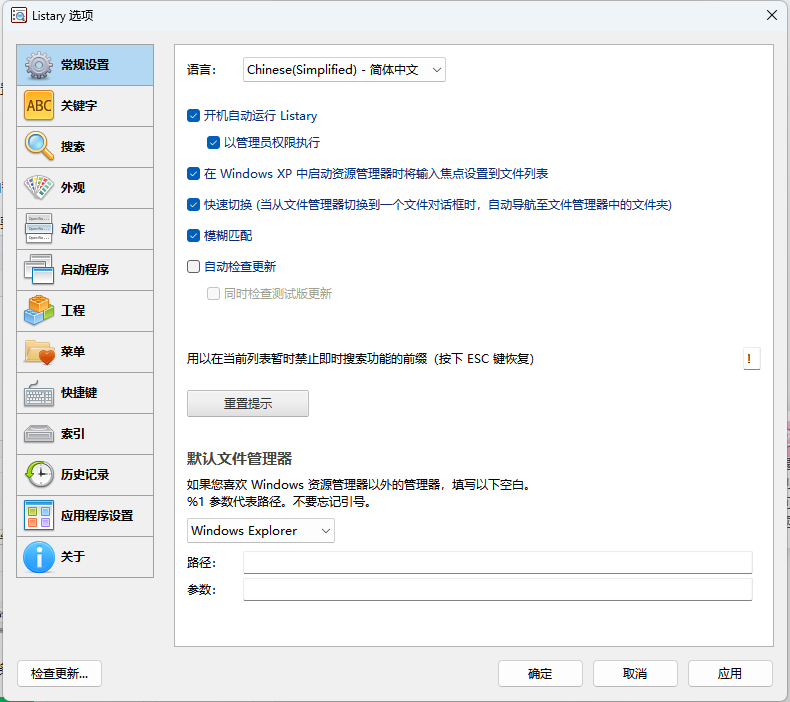Open the 快捷键 settings page
The image size is (790, 702).
coord(85,393)
